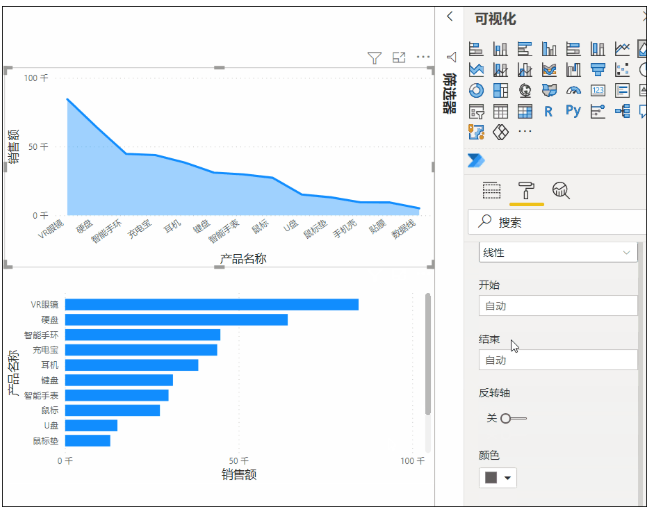The image size is (652, 510).
Task: Select the R script visual
Action: click(x=548, y=111)
